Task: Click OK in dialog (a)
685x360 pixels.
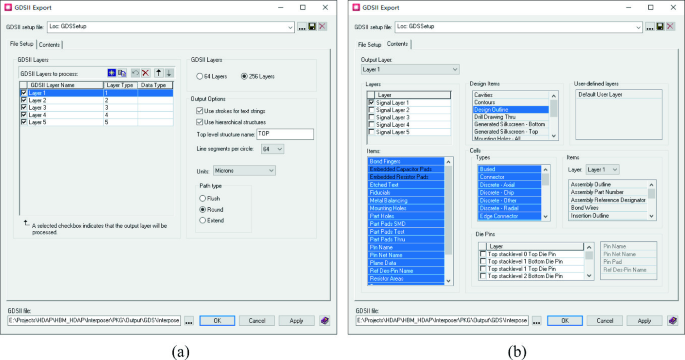Action: (217, 321)
